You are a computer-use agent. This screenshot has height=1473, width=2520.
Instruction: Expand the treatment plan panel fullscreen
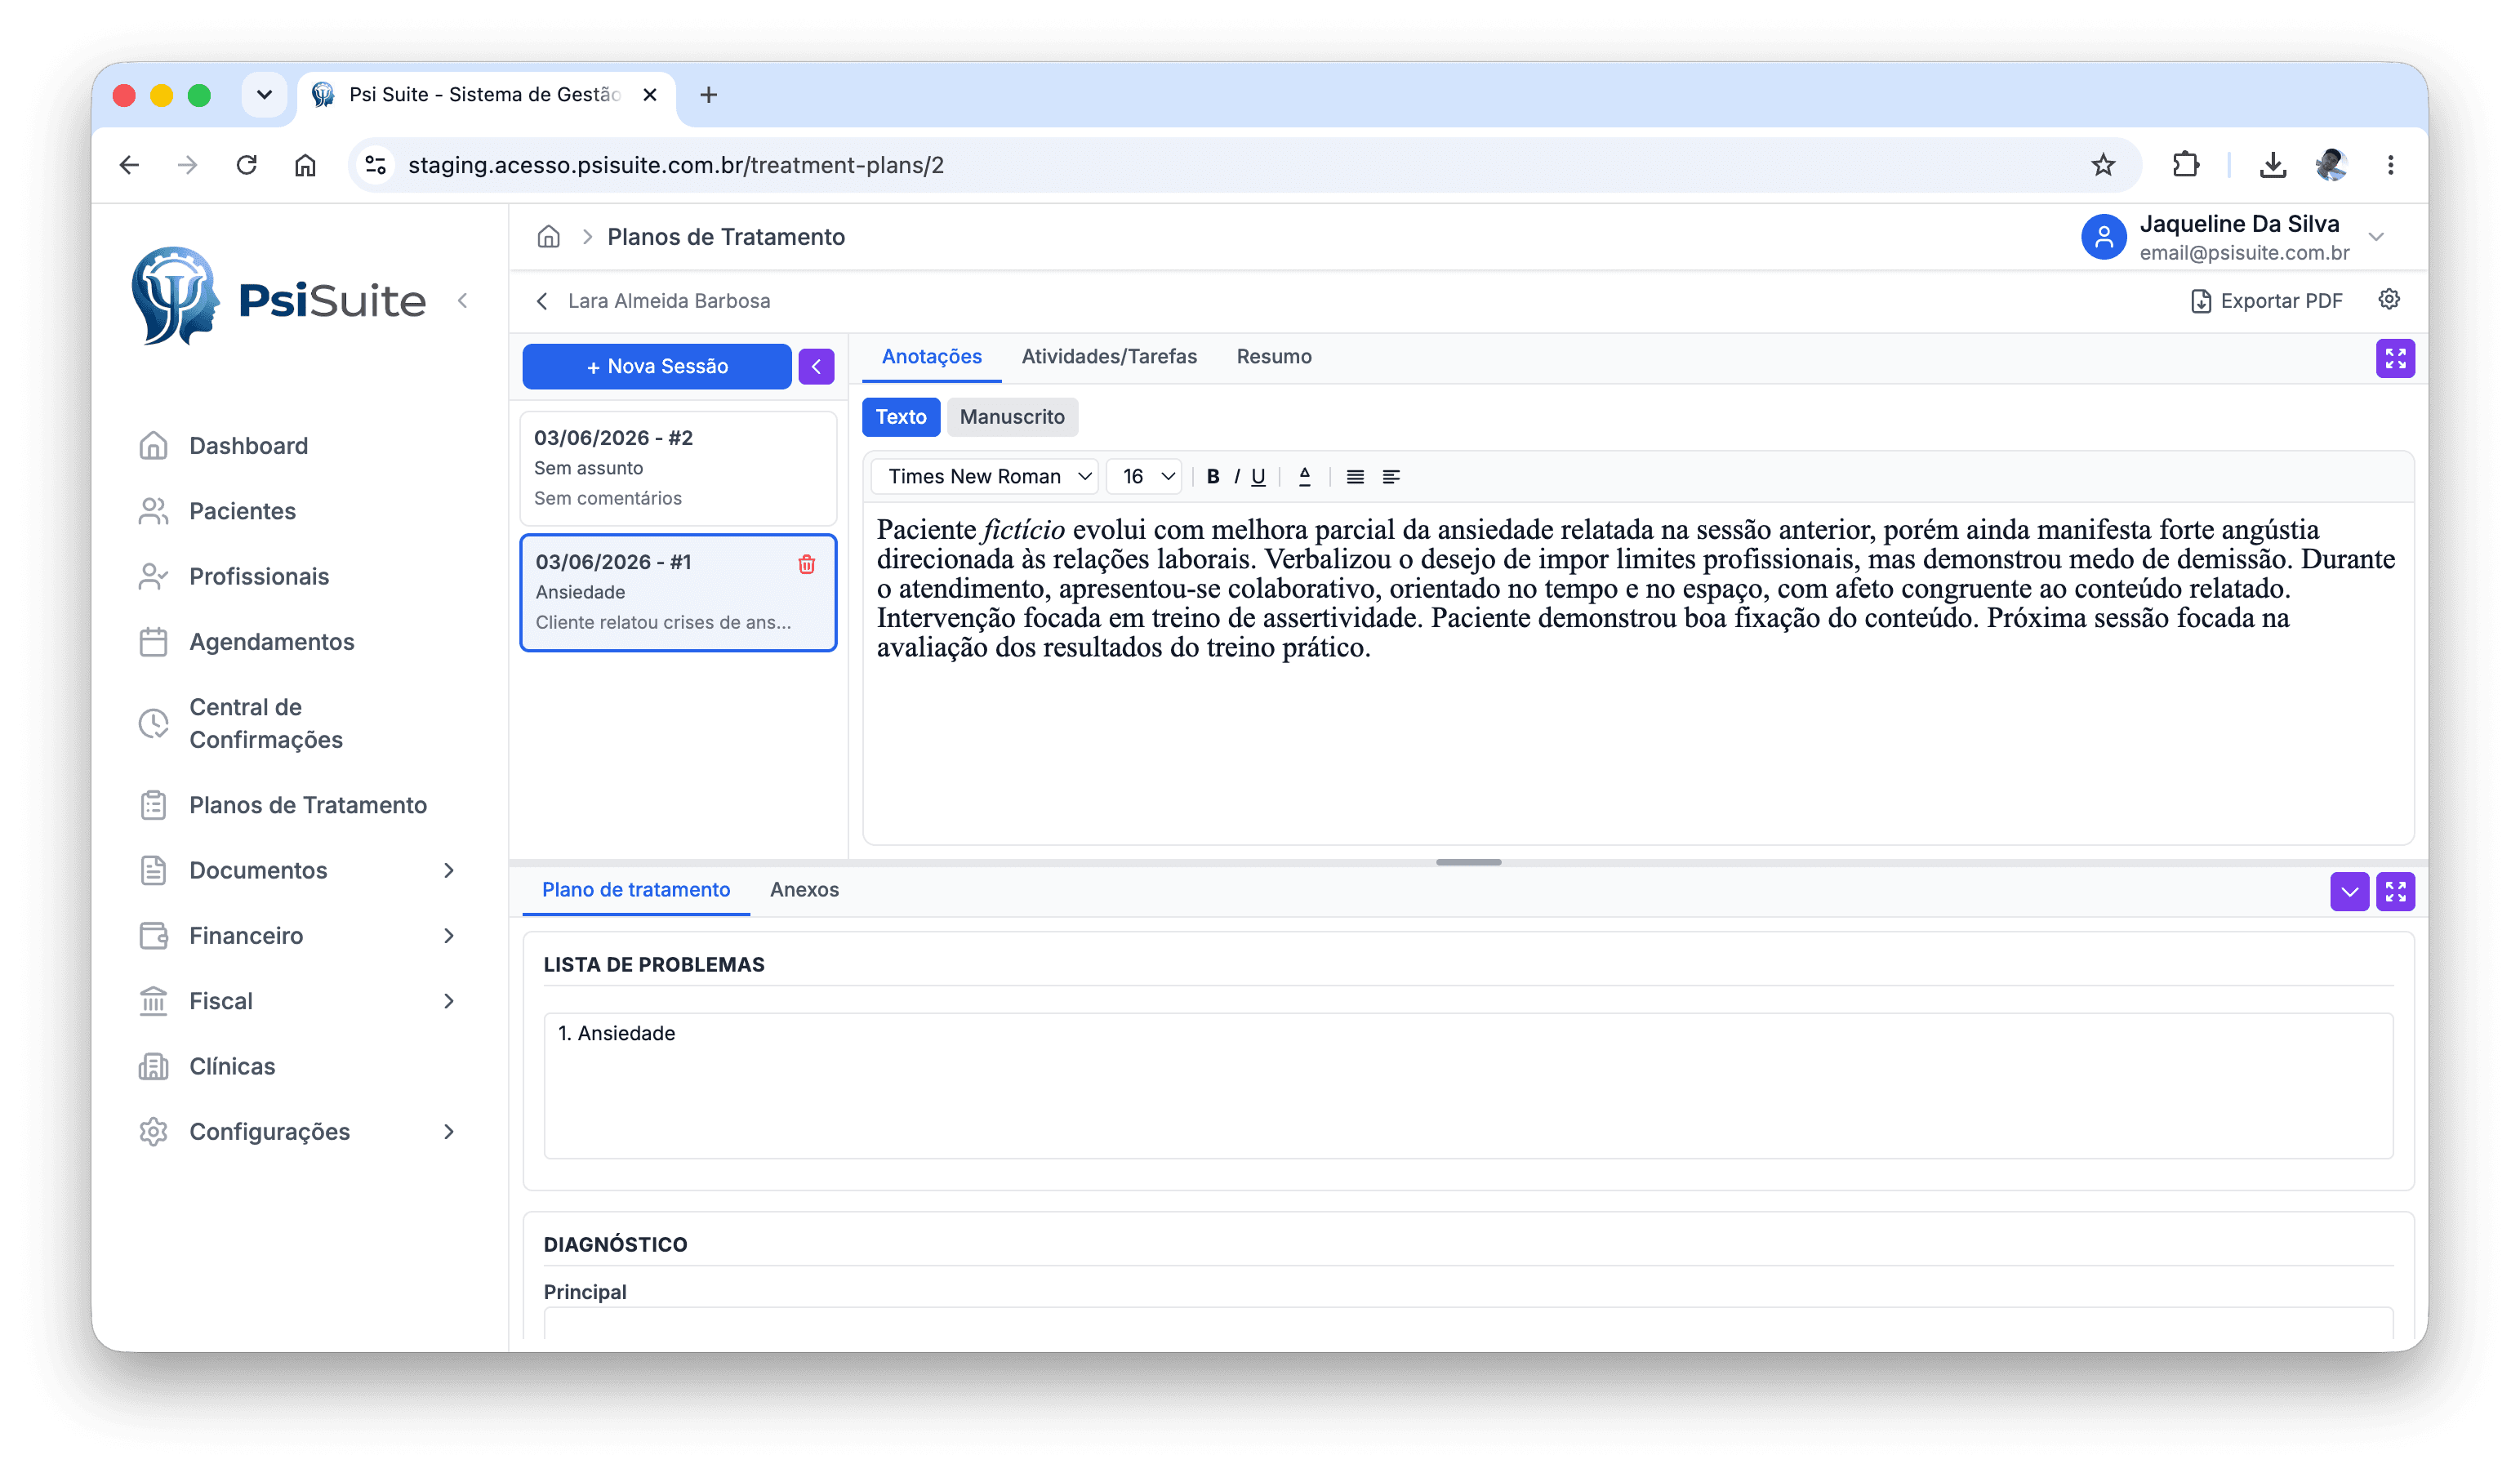(2394, 891)
